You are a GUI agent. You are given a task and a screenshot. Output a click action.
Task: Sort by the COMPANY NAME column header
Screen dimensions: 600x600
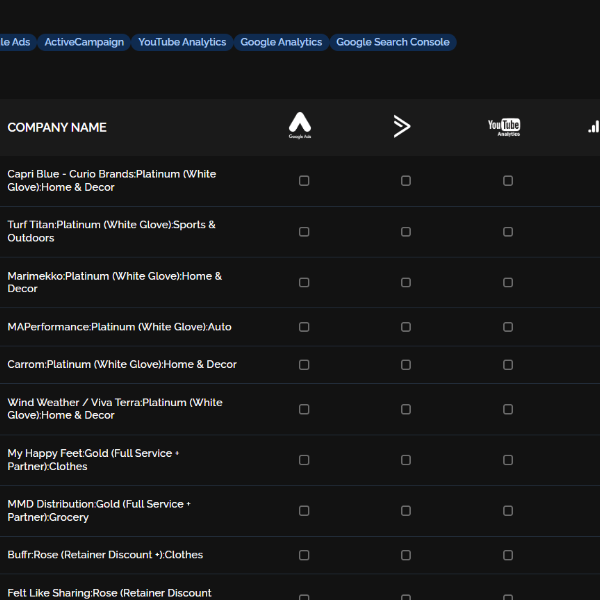pos(57,127)
